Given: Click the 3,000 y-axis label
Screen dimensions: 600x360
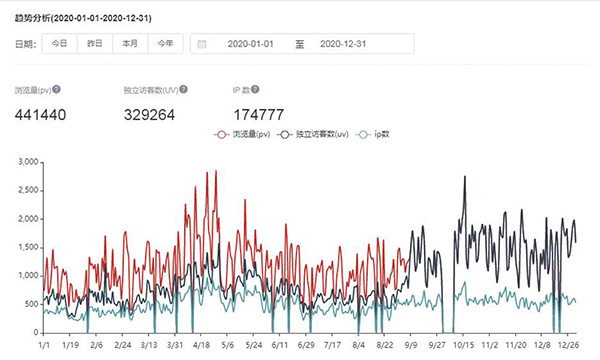Looking at the screenshot, I should coord(28,162).
